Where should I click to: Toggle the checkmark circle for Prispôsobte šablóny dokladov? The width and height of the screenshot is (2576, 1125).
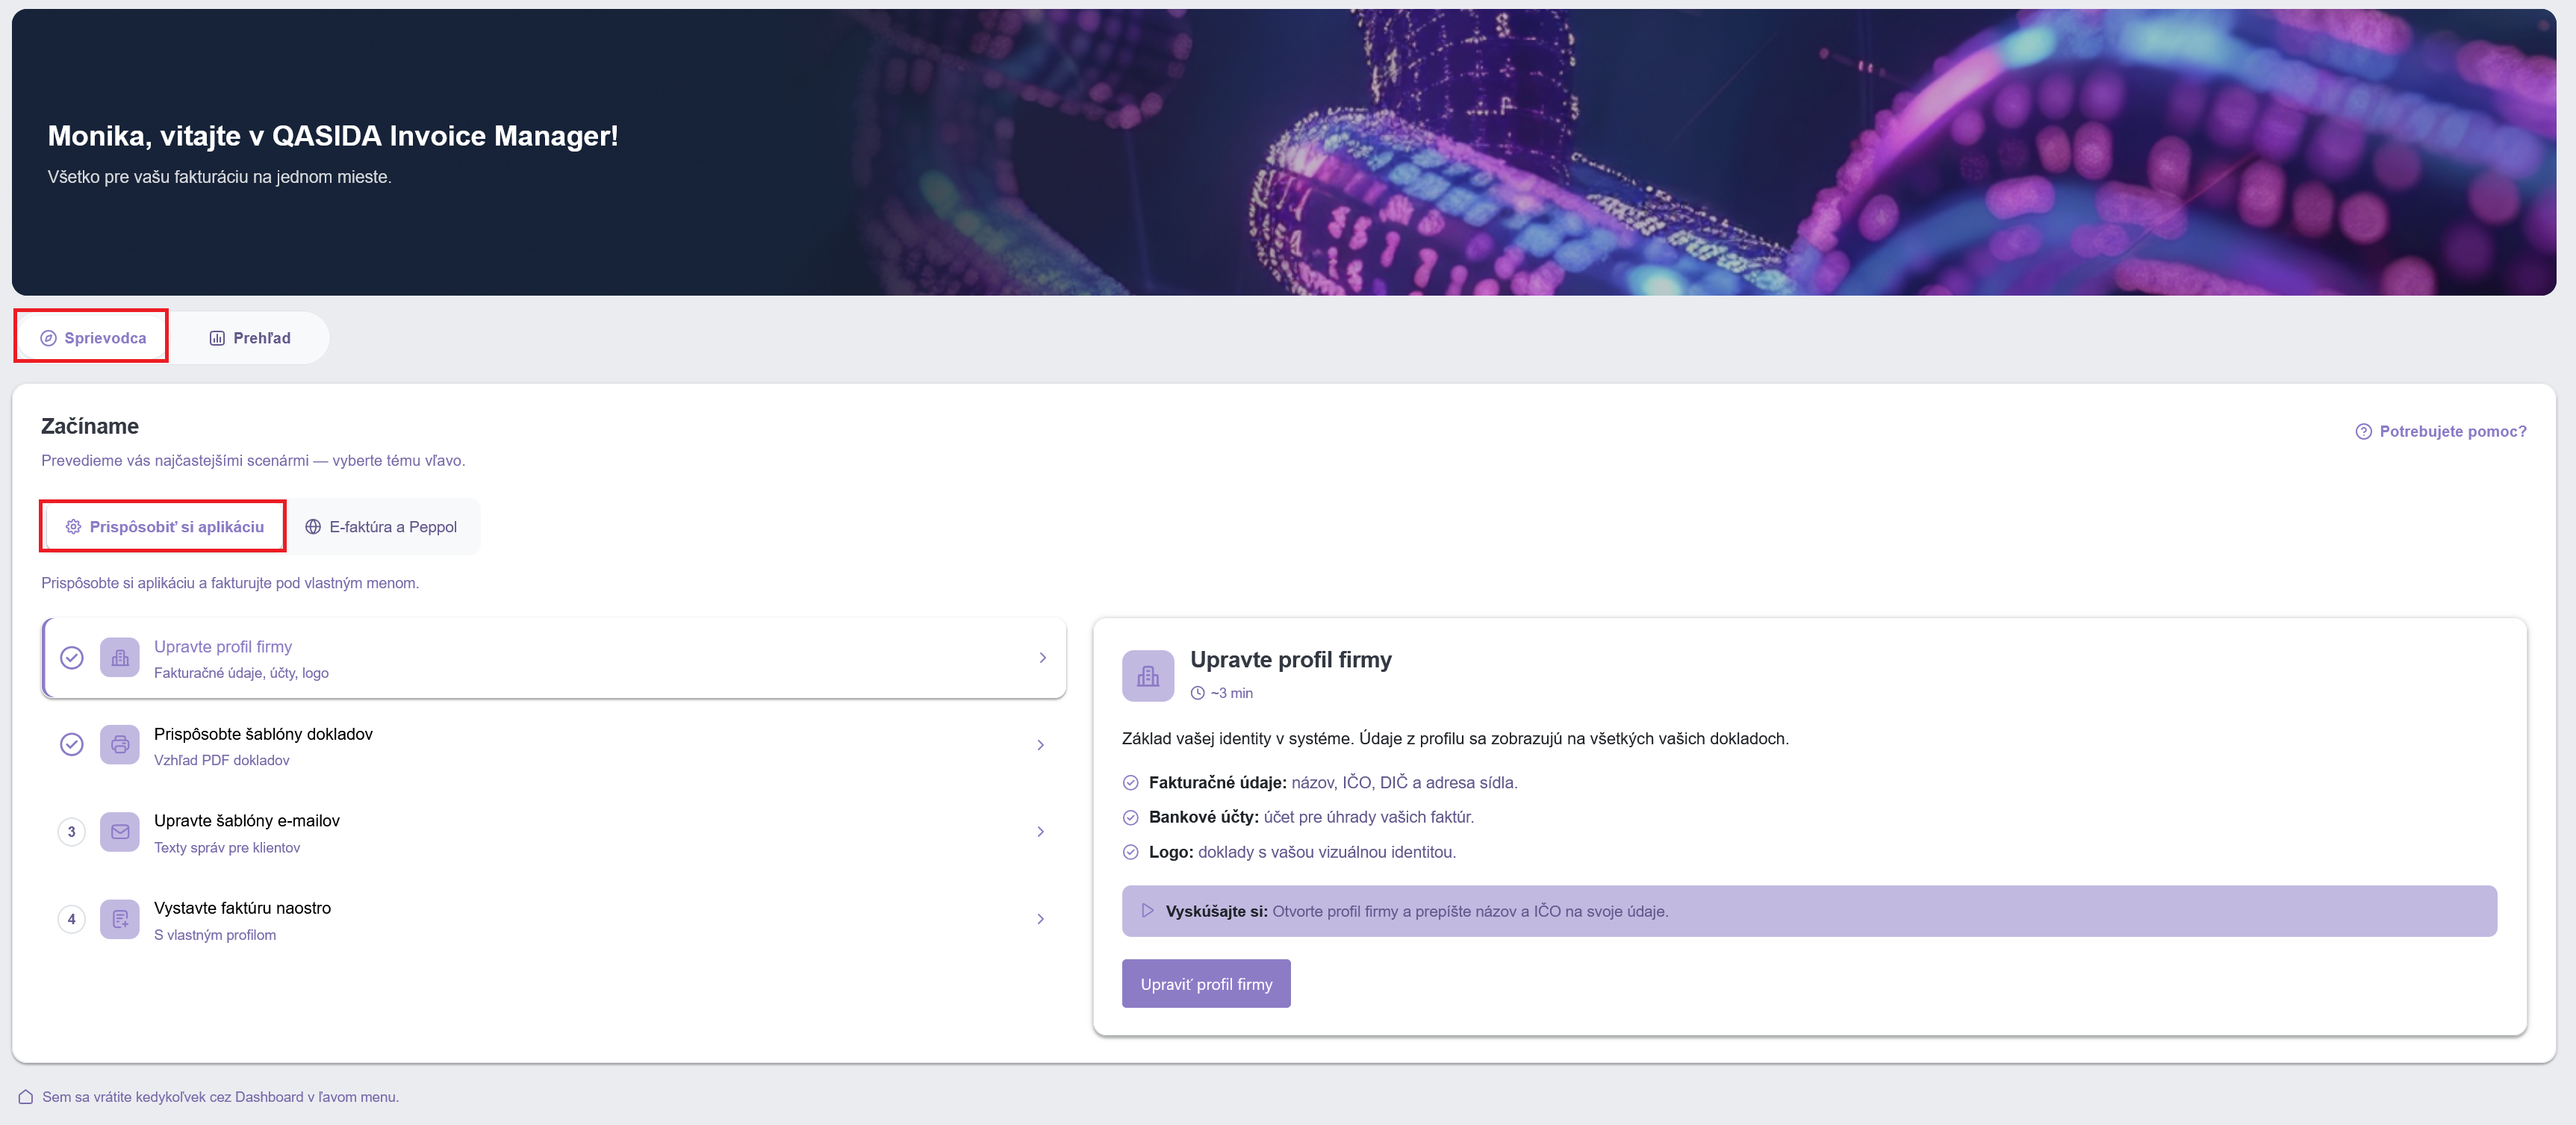point(72,745)
